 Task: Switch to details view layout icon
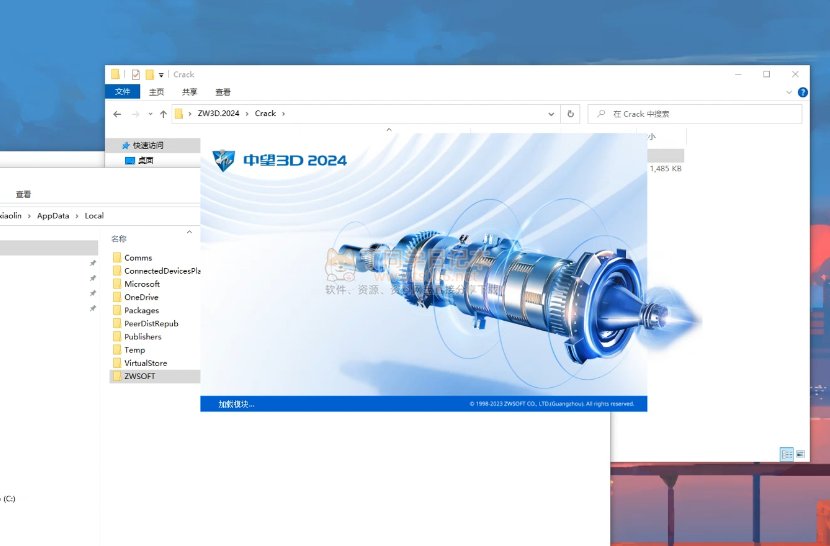pyautogui.click(x=787, y=454)
